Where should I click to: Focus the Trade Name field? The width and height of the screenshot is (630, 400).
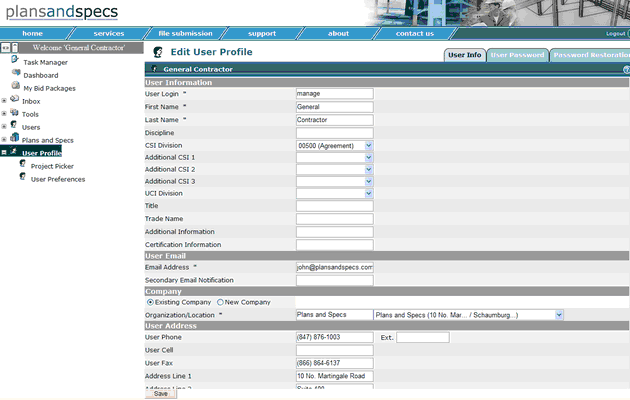click(x=335, y=218)
